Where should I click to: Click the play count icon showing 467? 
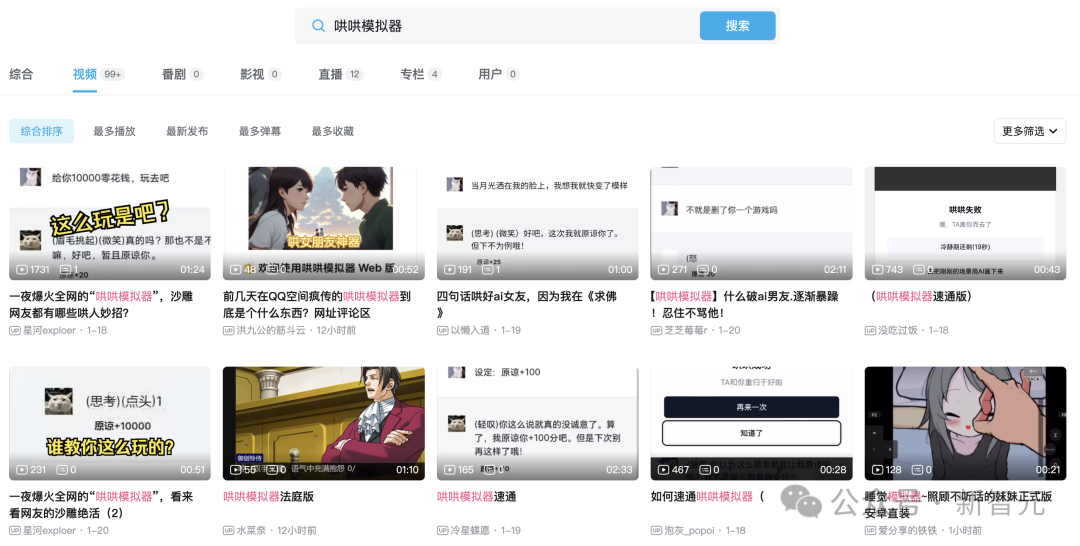[x=664, y=470]
